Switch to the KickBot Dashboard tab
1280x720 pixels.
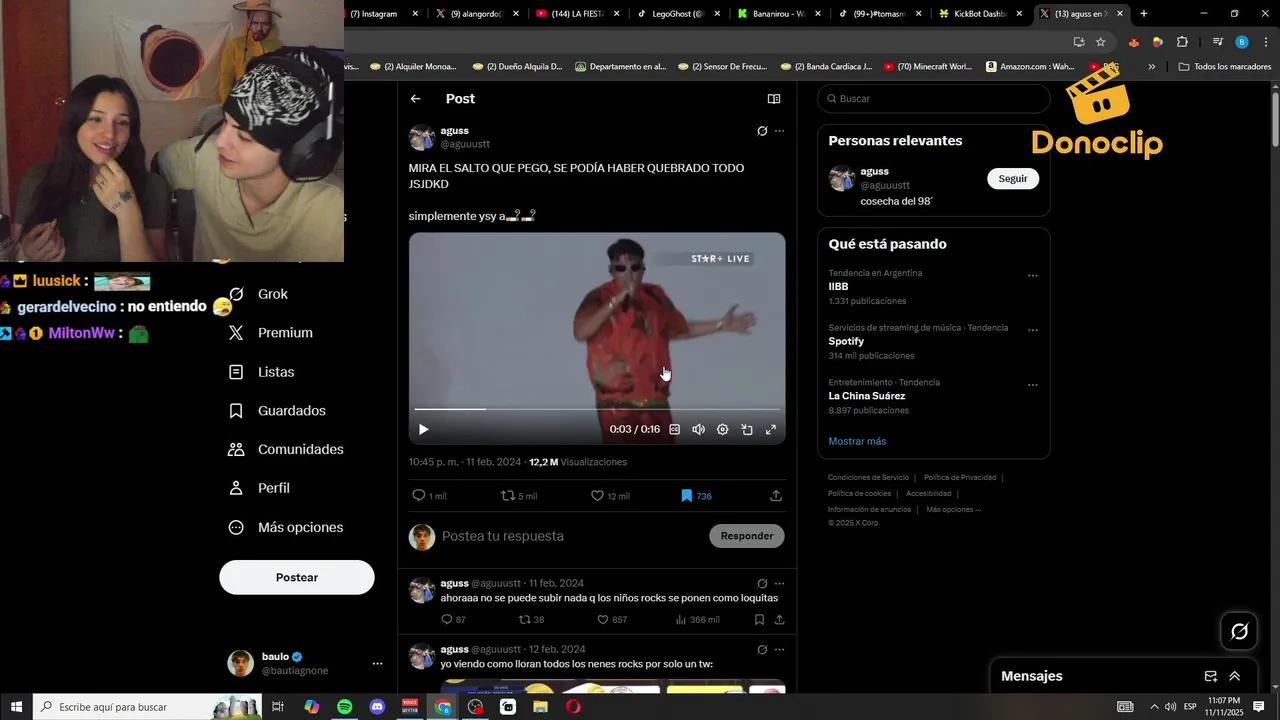point(979,14)
